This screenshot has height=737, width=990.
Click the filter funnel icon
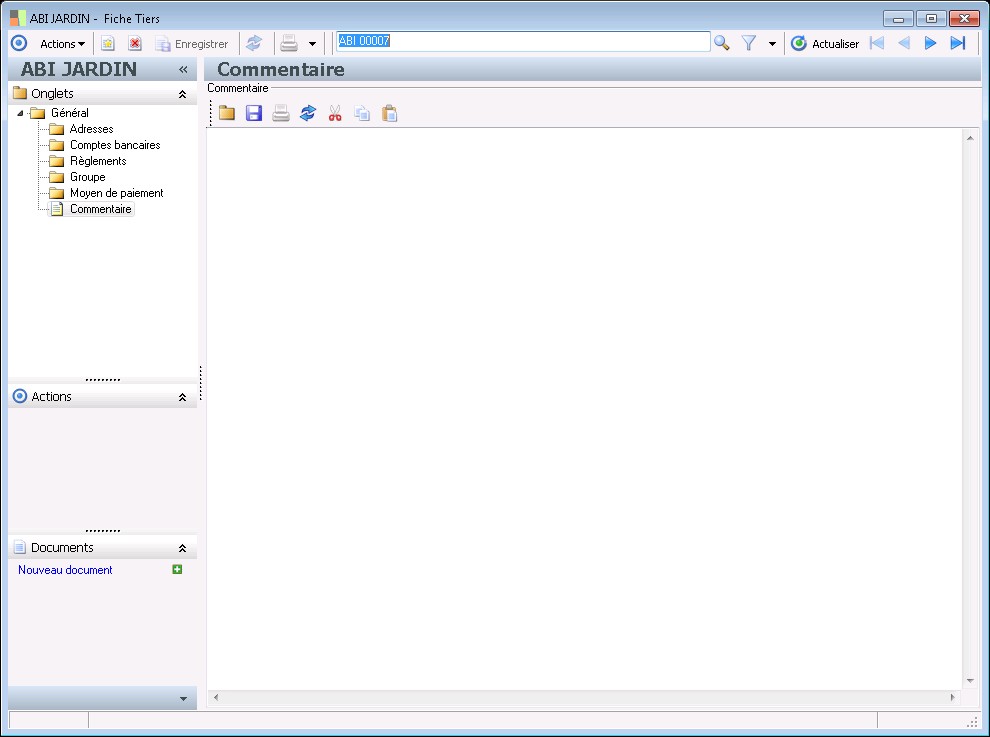pyautogui.click(x=749, y=43)
